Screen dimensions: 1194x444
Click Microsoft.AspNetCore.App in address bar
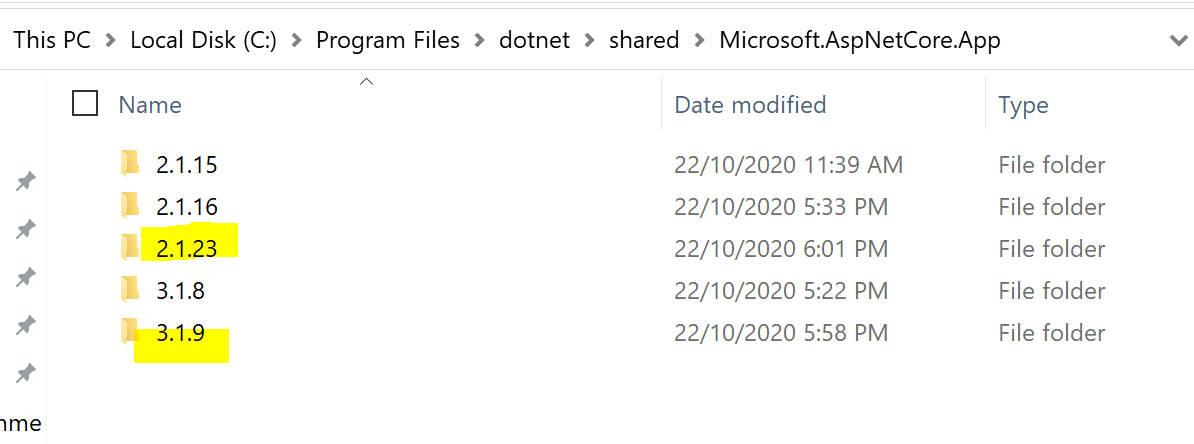click(859, 40)
